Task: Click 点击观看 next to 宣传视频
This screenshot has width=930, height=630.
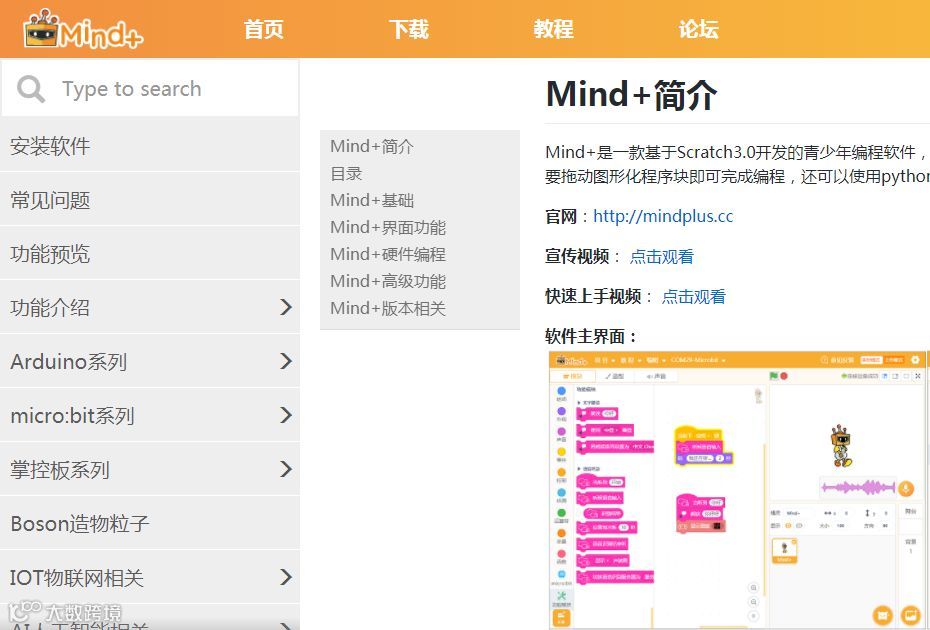Action: pyautogui.click(x=661, y=256)
